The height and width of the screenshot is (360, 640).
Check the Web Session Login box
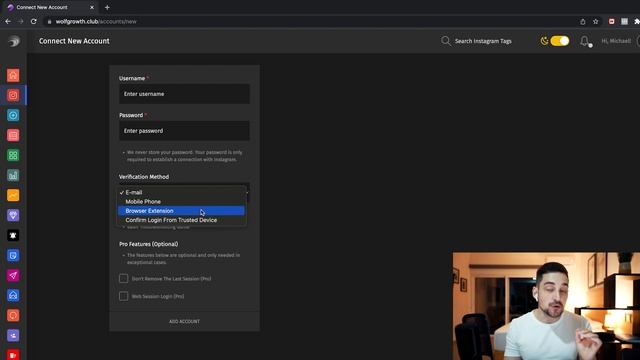123,296
